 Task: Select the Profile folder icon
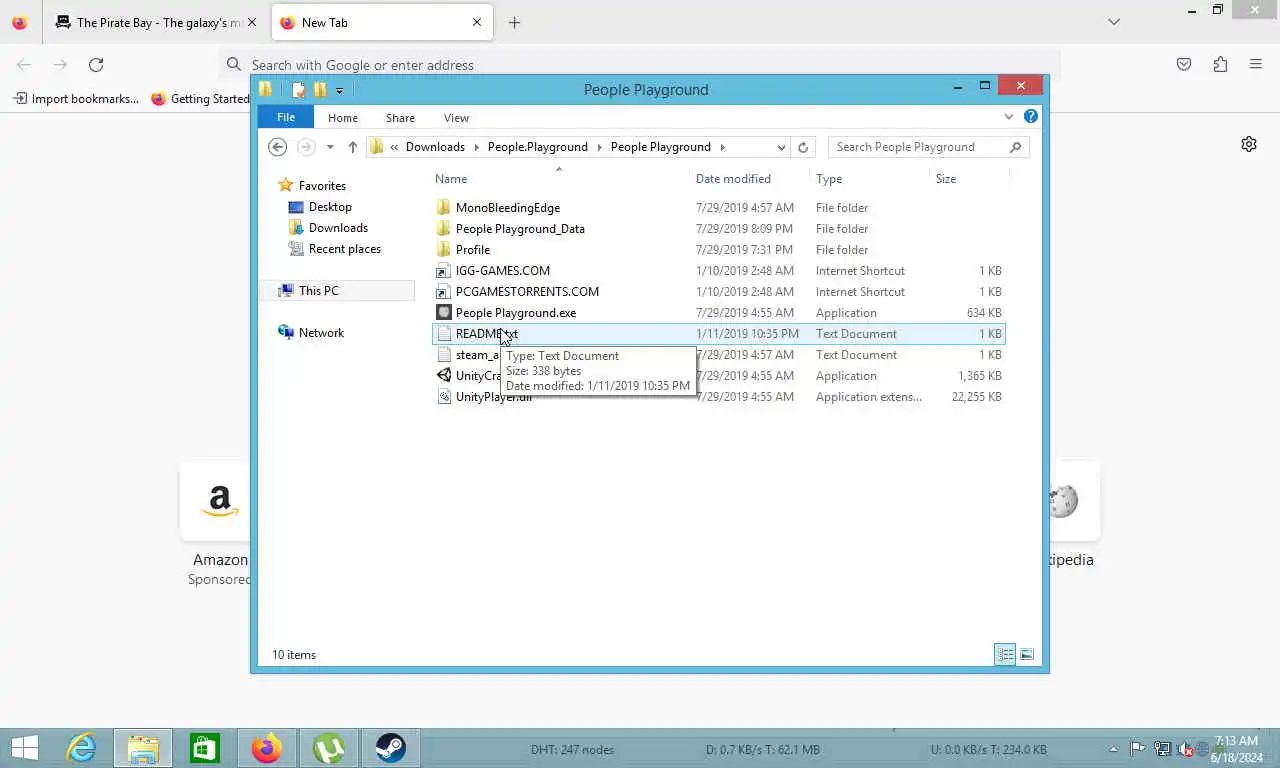tap(444, 250)
